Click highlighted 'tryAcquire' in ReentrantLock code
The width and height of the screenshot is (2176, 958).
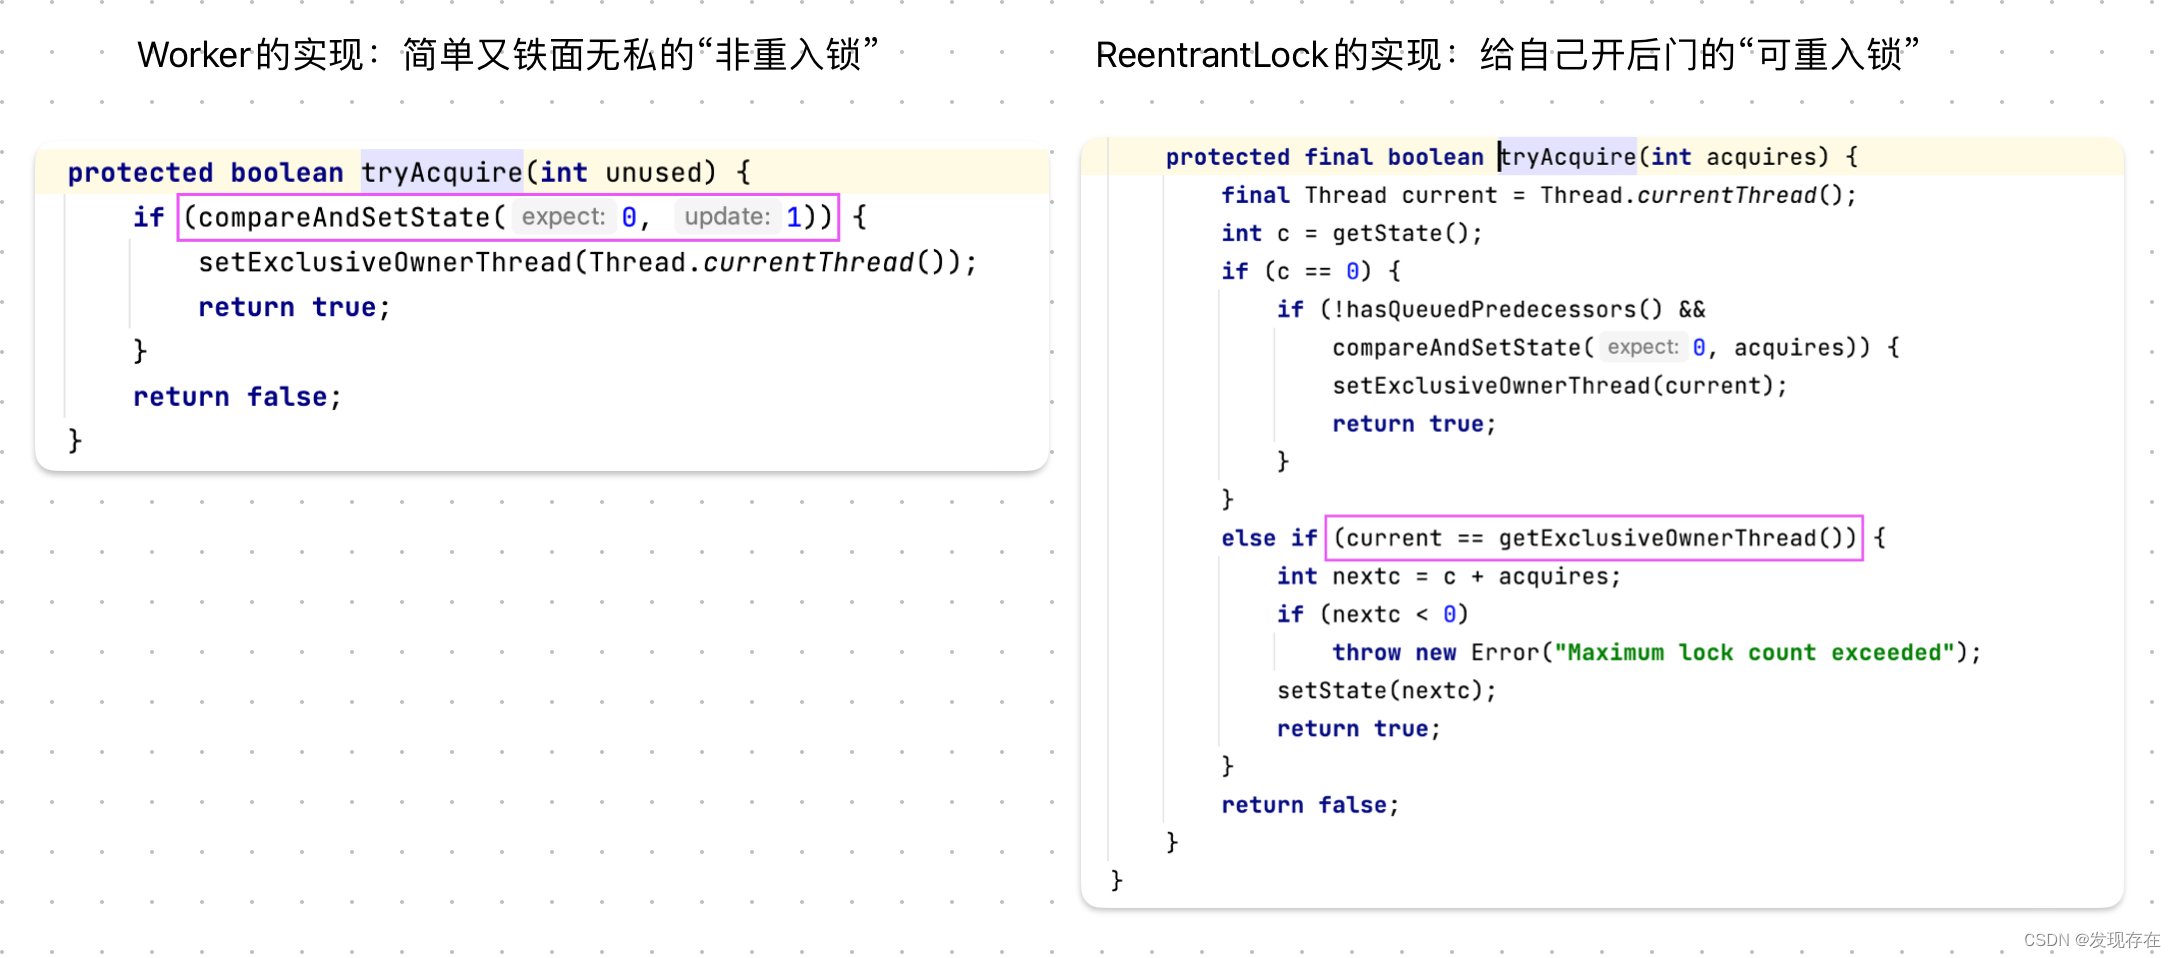point(1567,157)
